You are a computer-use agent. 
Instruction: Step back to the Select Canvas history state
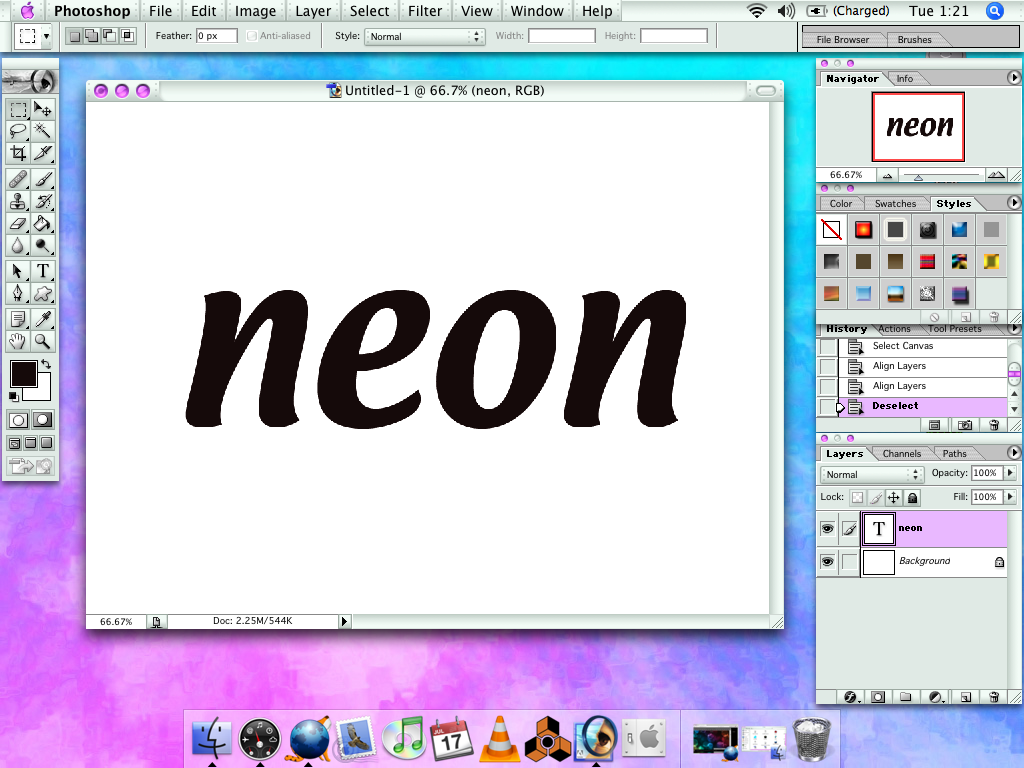902,346
